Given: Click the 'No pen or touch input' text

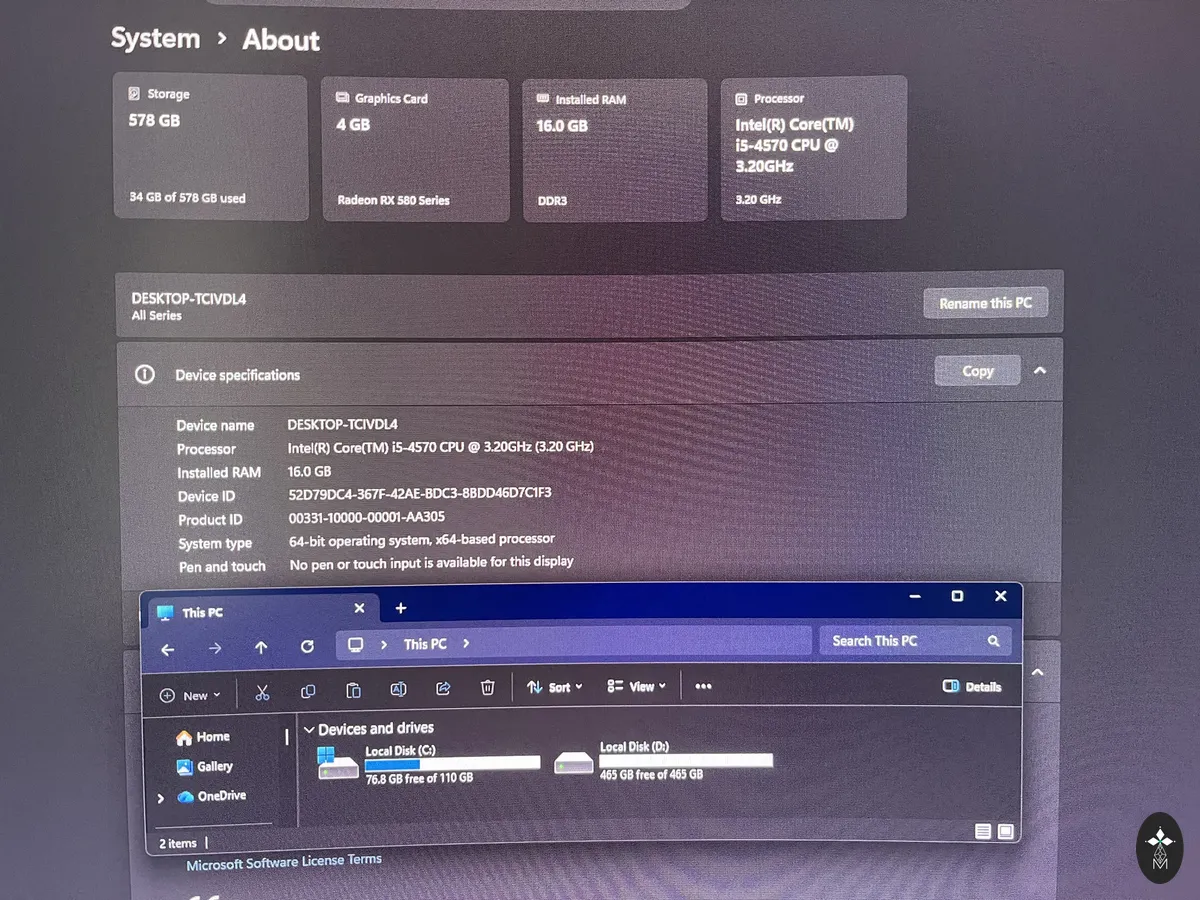Looking at the screenshot, I should coord(431,563).
